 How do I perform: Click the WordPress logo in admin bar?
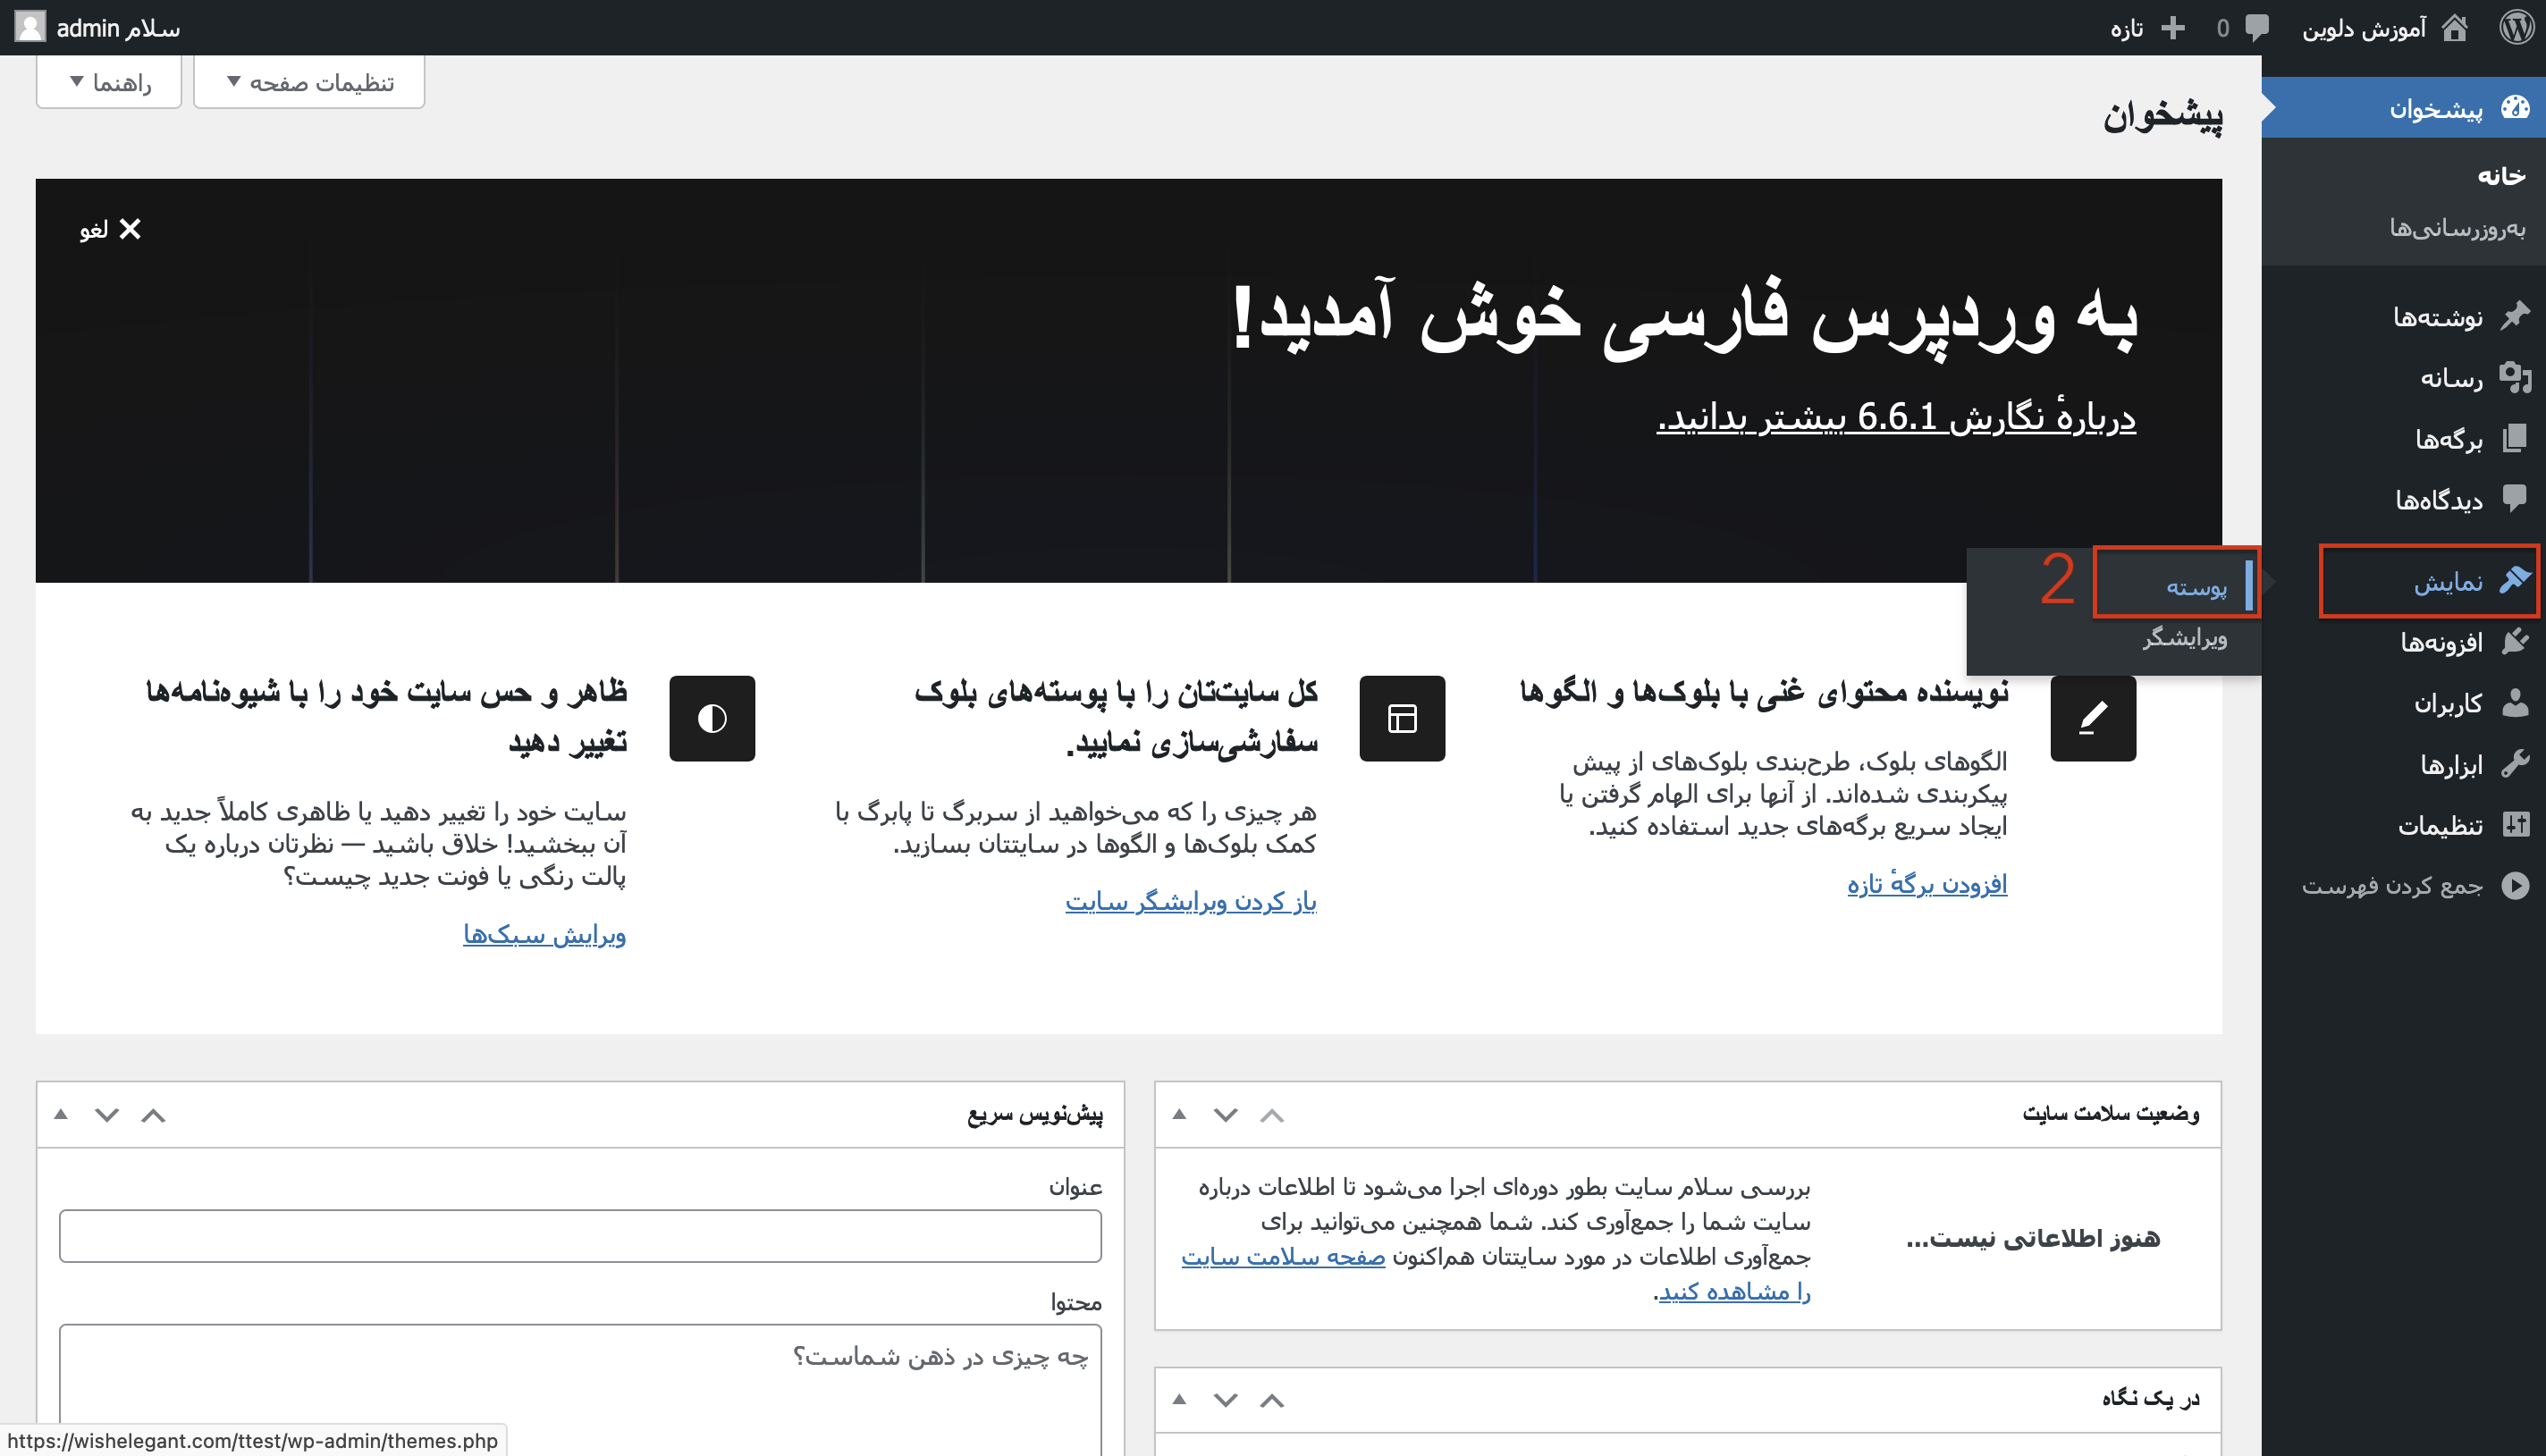click(x=2516, y=27)
